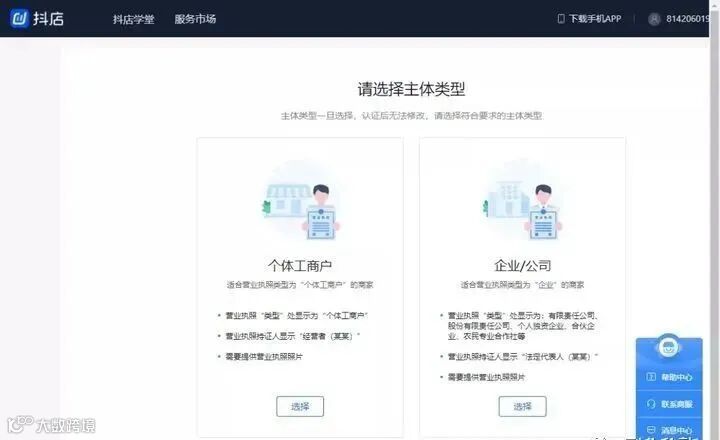
Task: Click the page vertical scrollbar
Action: [714, 220]
